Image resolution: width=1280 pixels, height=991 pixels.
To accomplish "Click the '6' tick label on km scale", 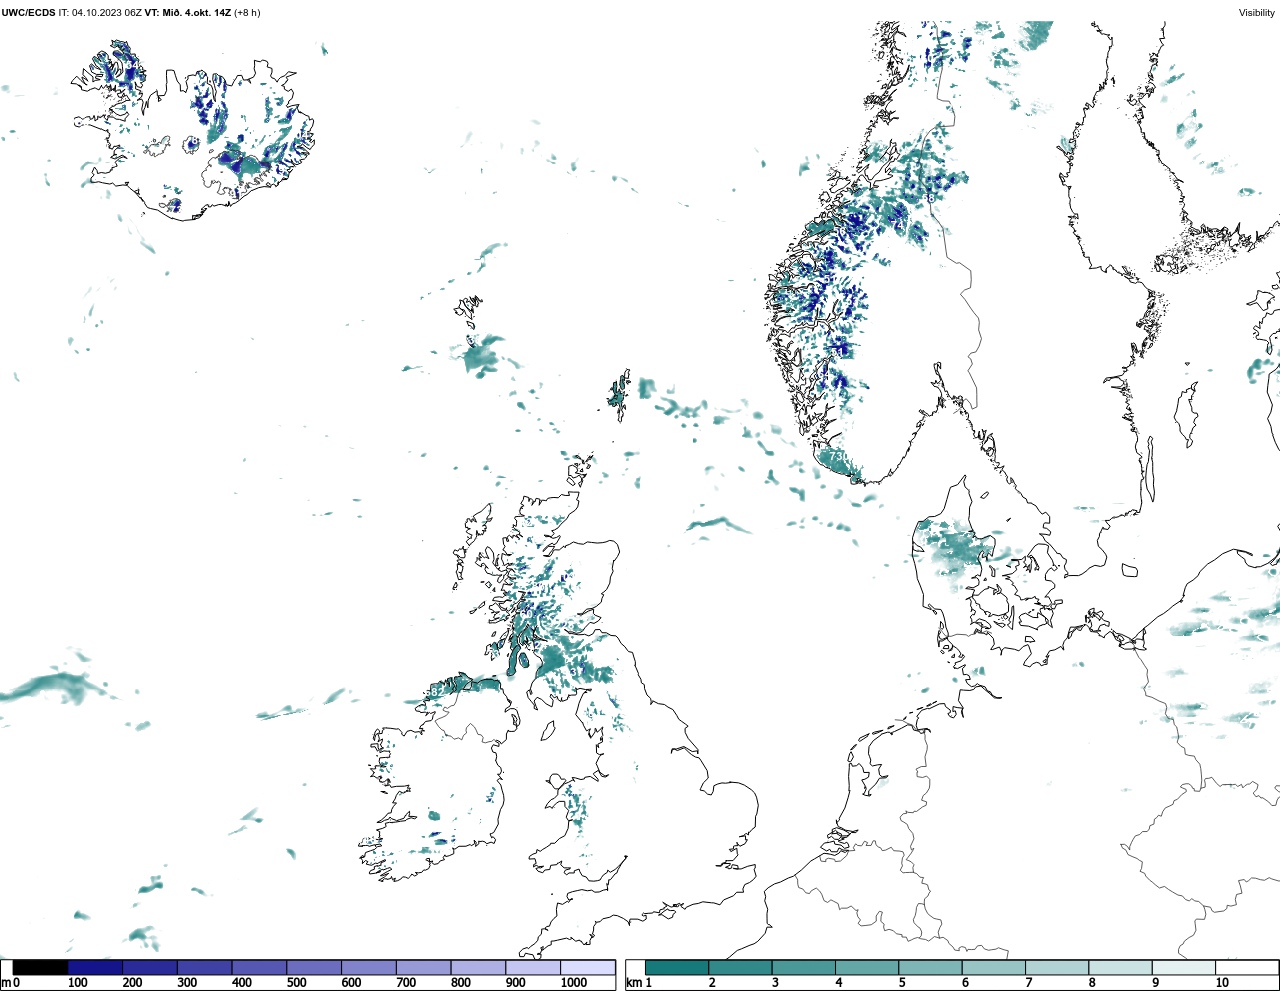I will click(965, 983).
